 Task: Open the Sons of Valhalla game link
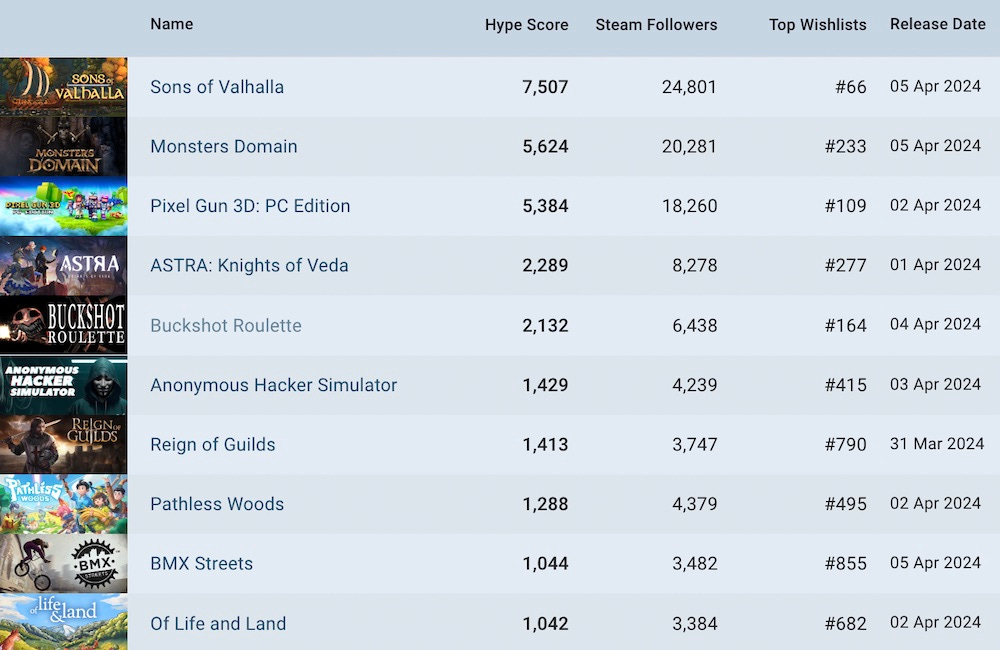point(217,87)
